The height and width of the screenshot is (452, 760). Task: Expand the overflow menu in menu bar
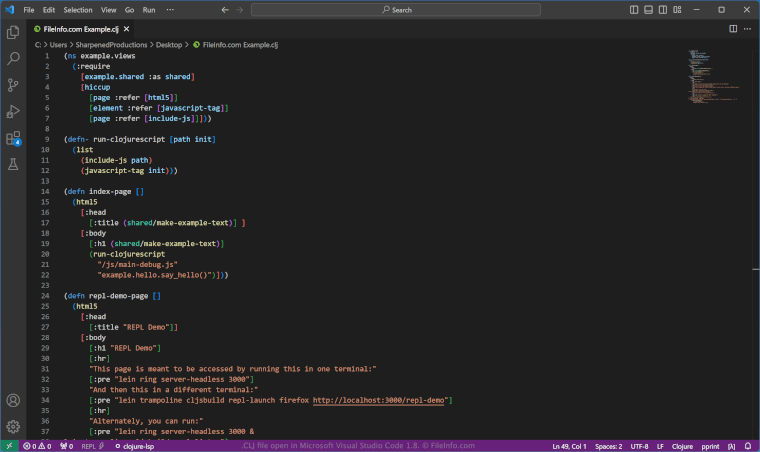pos(169,9)
